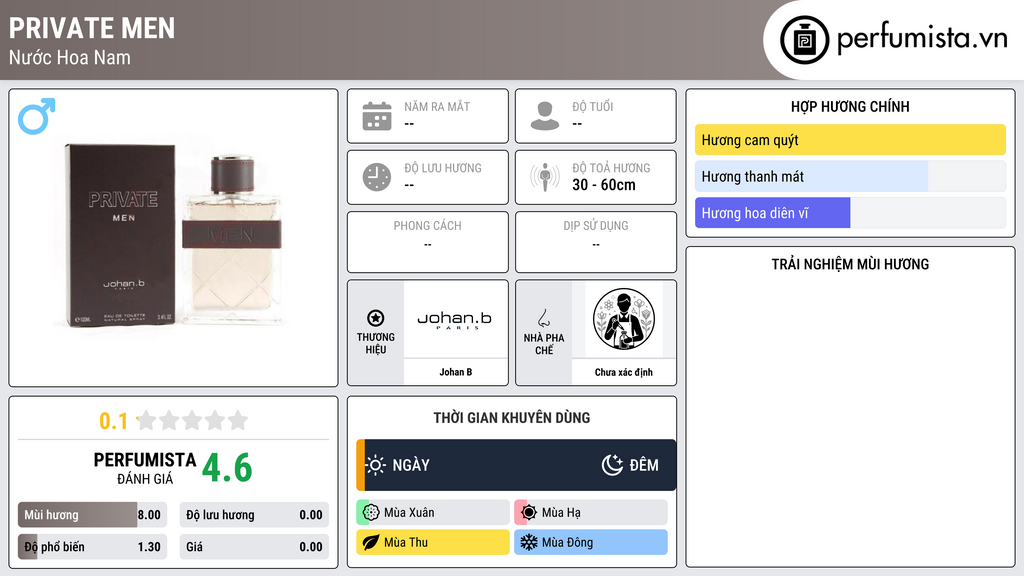Click the Độ lưu hương 0.00 rating bar
The height and width of the screenshot is (576, 1024).
click(x=254, y=515)
